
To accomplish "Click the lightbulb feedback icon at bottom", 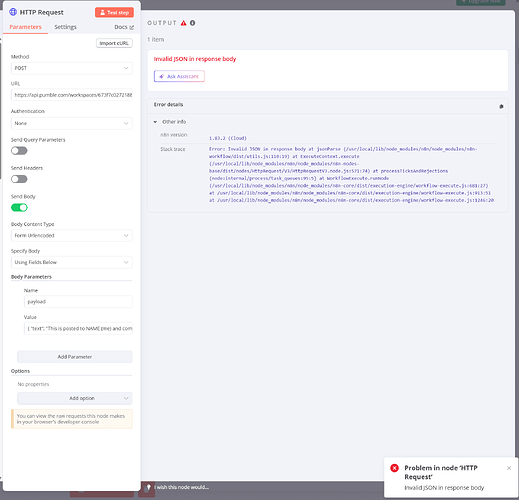I will 149,487.
